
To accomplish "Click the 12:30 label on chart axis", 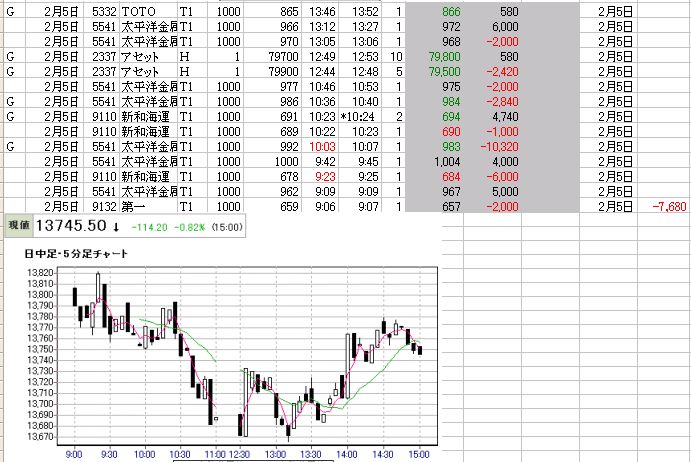I will tap(239, 454).
